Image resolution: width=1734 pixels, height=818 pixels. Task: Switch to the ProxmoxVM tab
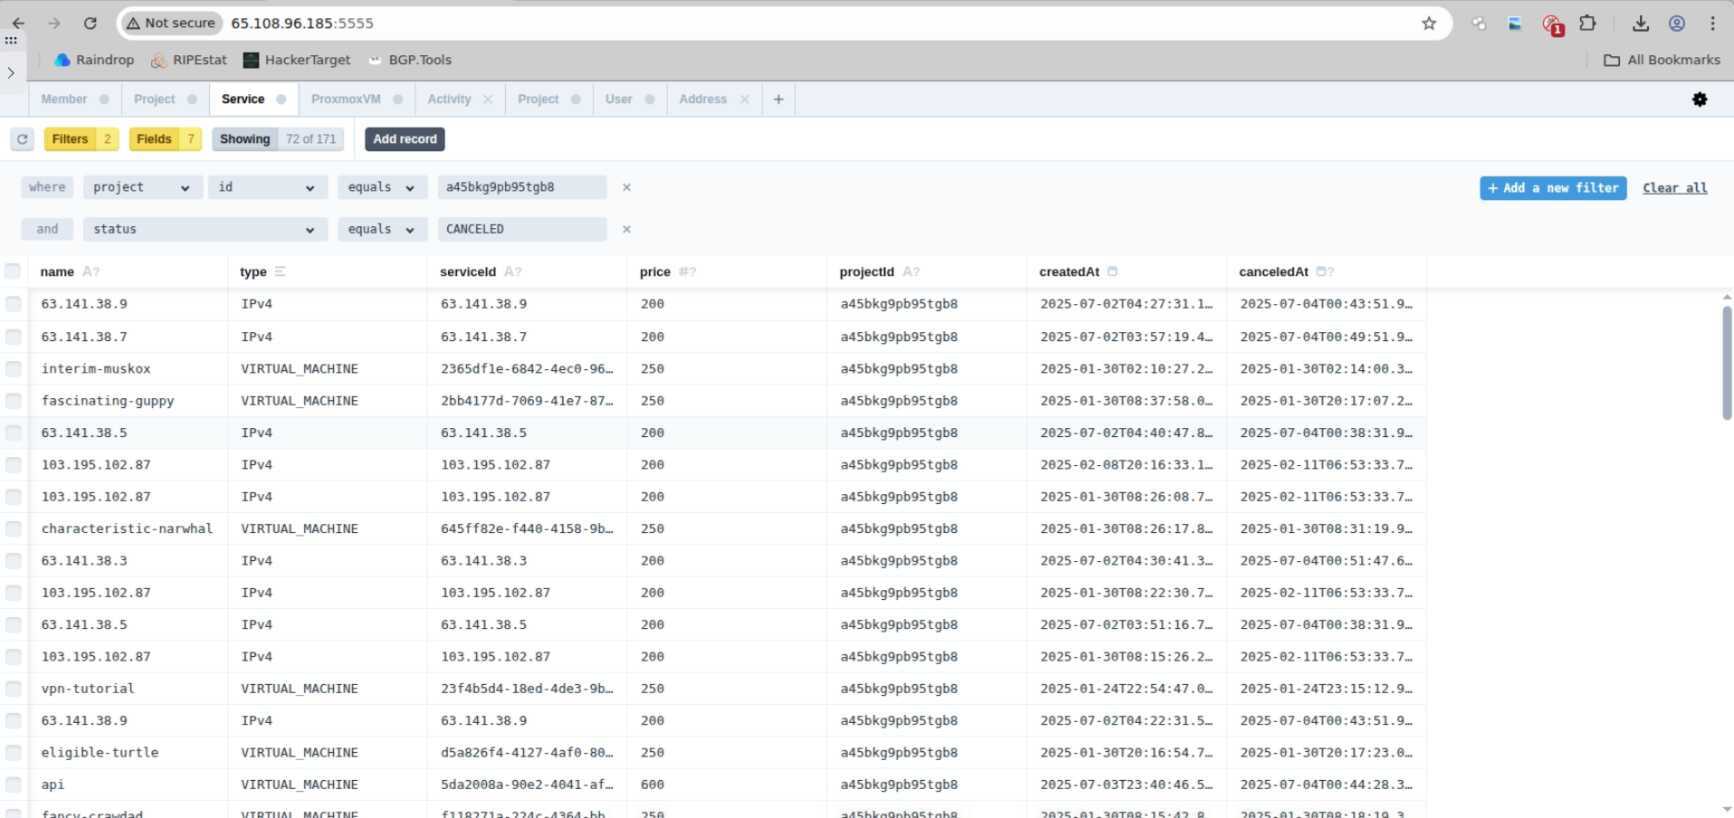tap(345, 99)
